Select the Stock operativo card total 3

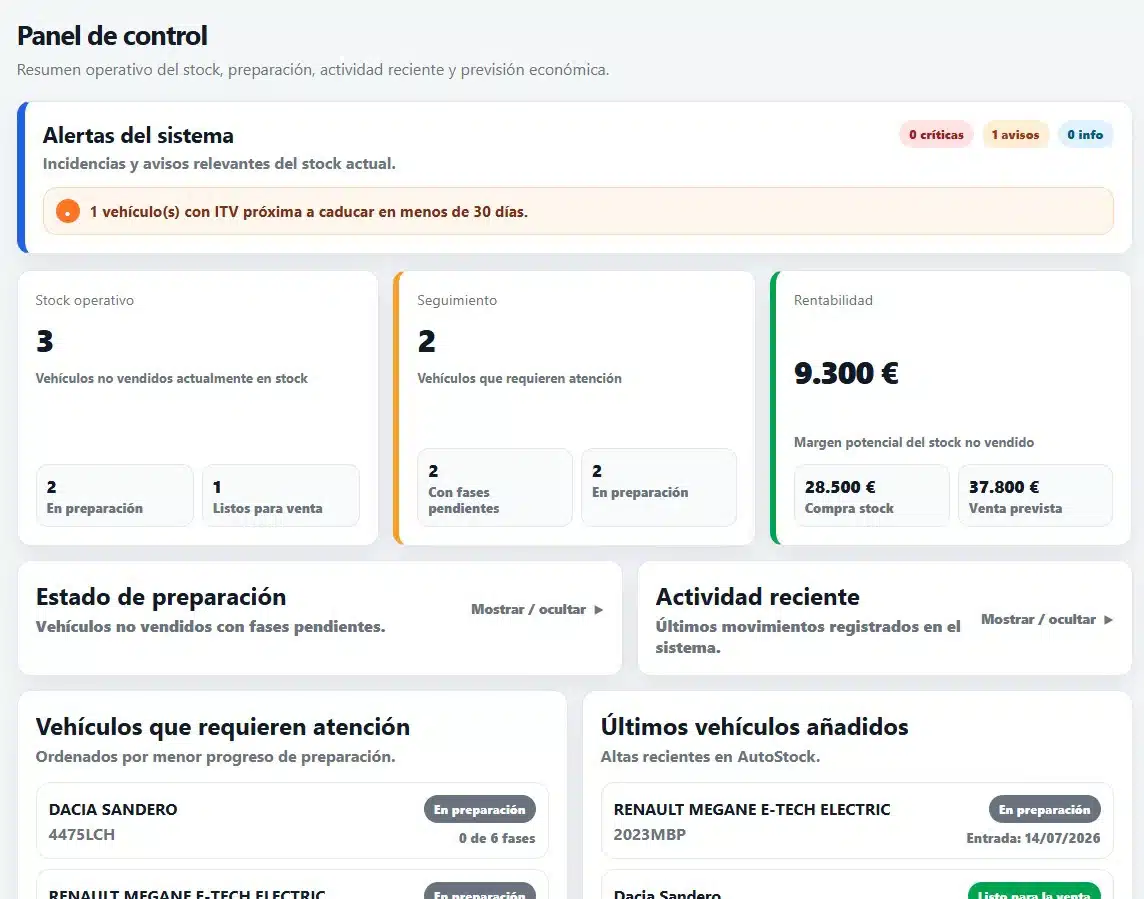45,342
